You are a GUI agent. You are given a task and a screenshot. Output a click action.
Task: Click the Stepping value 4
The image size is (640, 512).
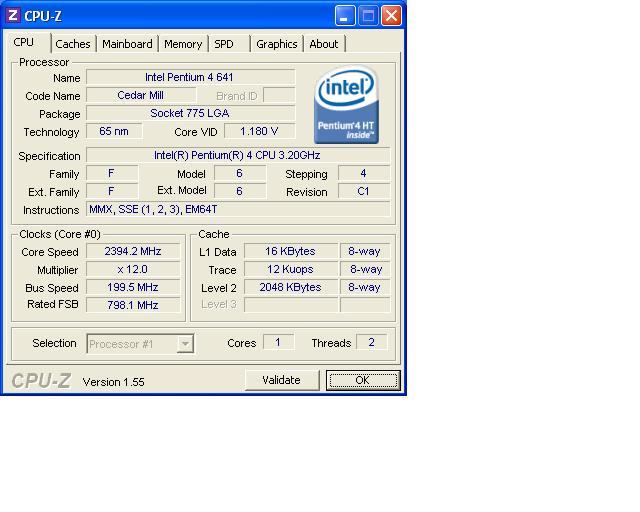click(364, 174)
